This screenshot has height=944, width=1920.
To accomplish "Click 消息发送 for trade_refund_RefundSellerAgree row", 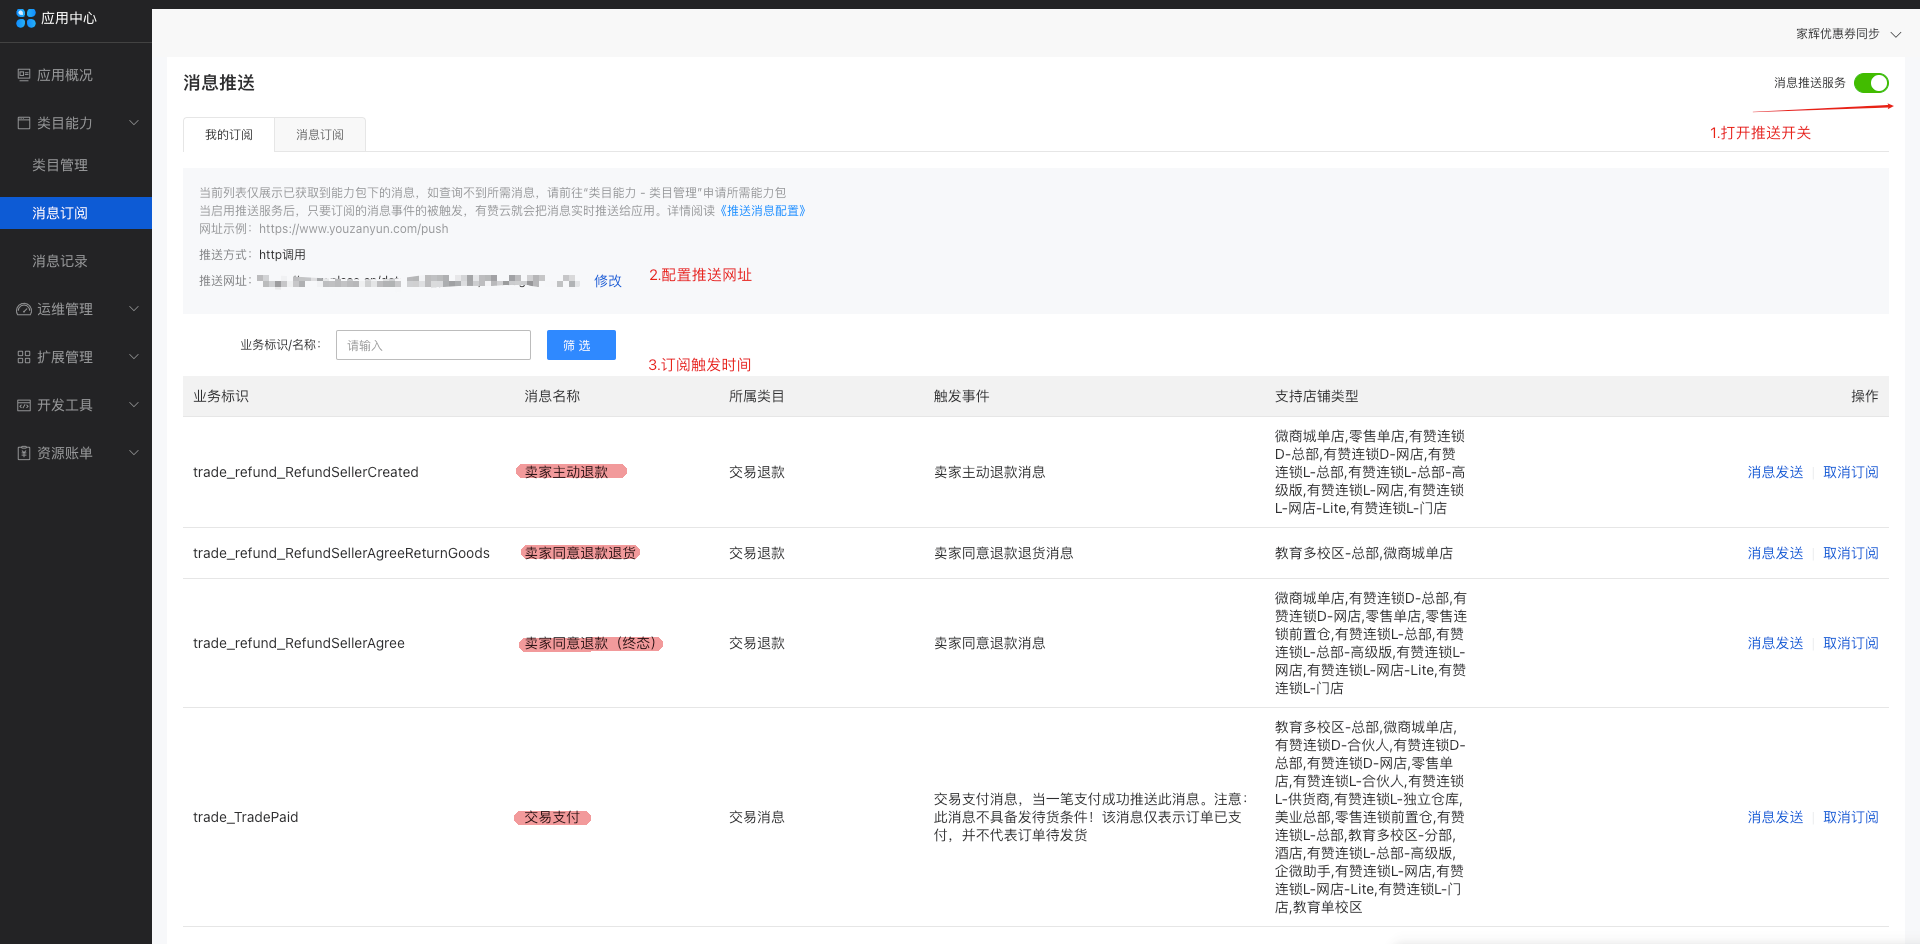I will pyautogui.click(x=1775, y=643).
